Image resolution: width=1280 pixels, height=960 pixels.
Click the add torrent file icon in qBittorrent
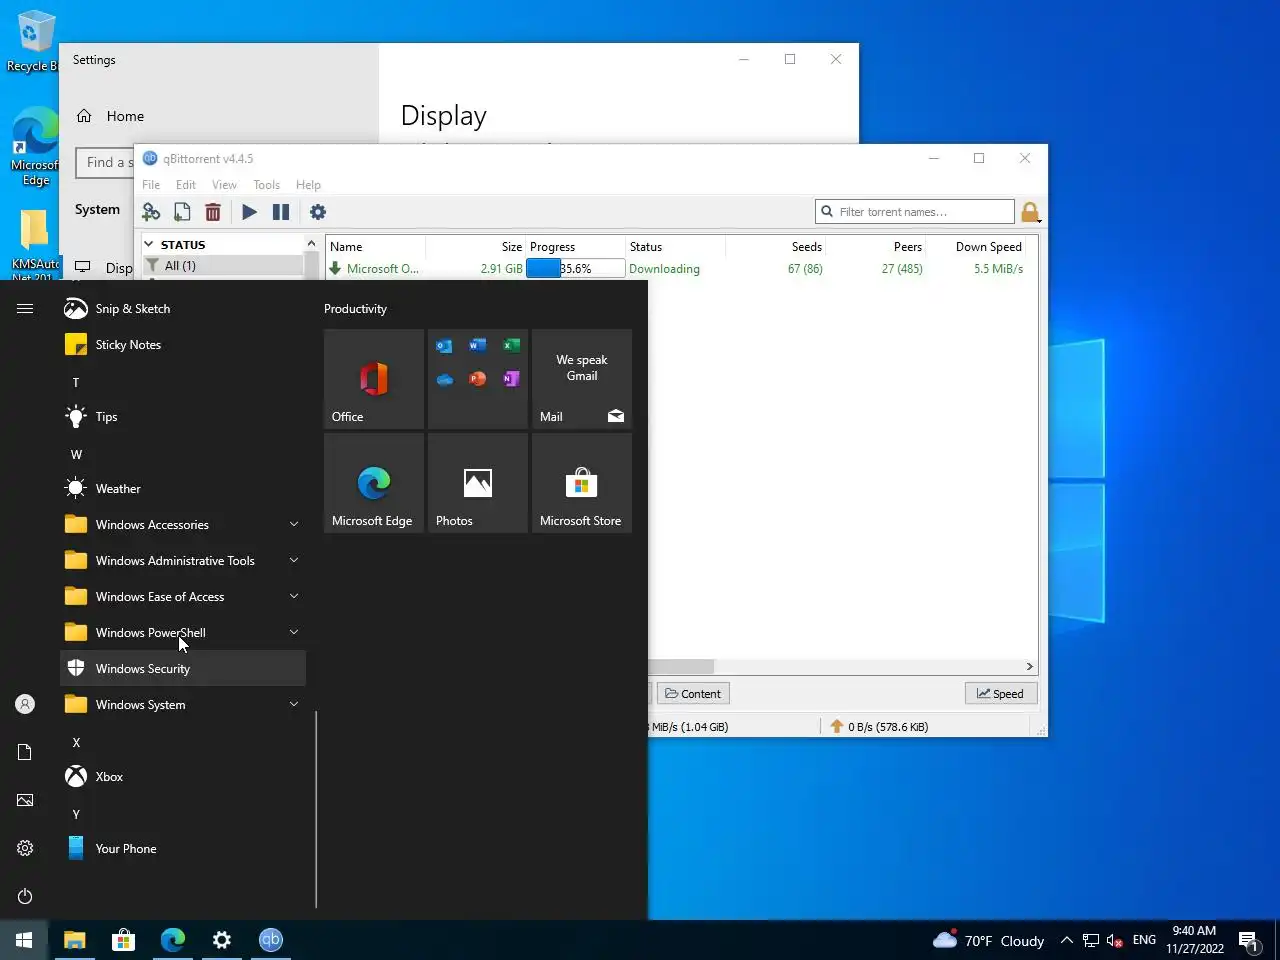[182, 212]
